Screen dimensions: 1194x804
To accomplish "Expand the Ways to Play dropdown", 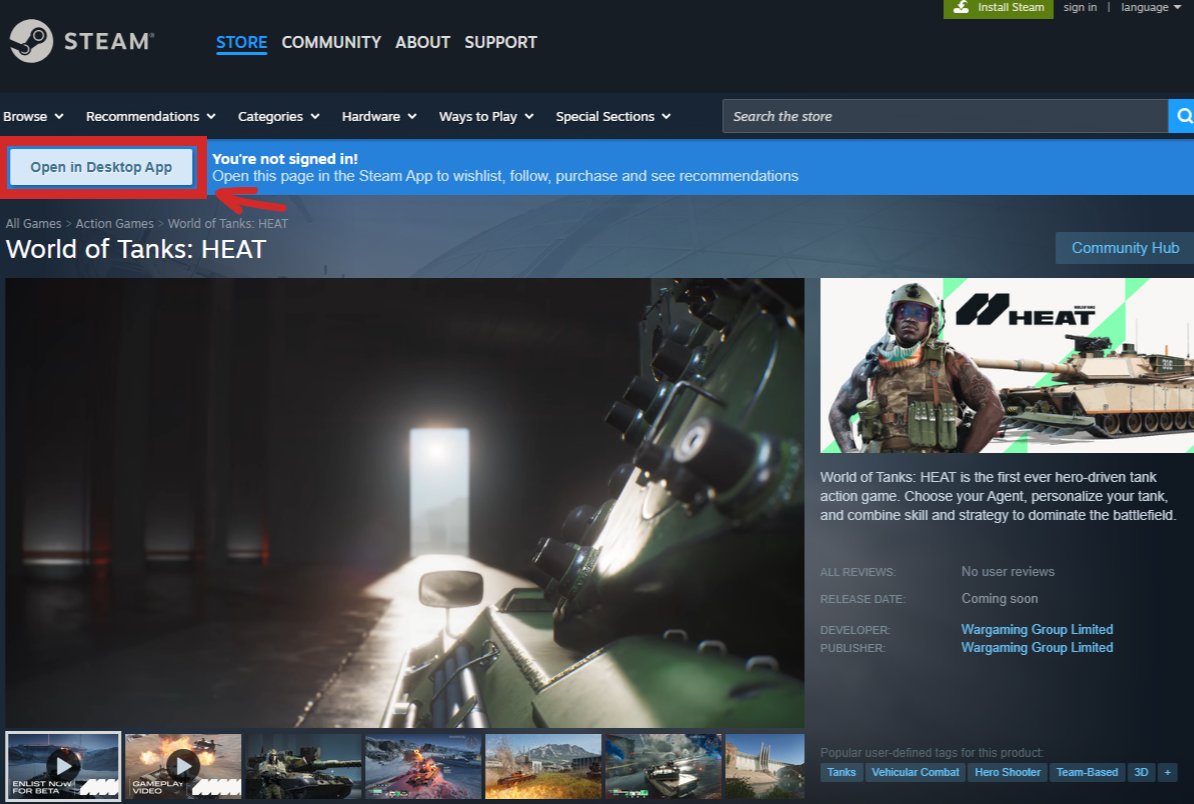I will click(x=487, y=116).
